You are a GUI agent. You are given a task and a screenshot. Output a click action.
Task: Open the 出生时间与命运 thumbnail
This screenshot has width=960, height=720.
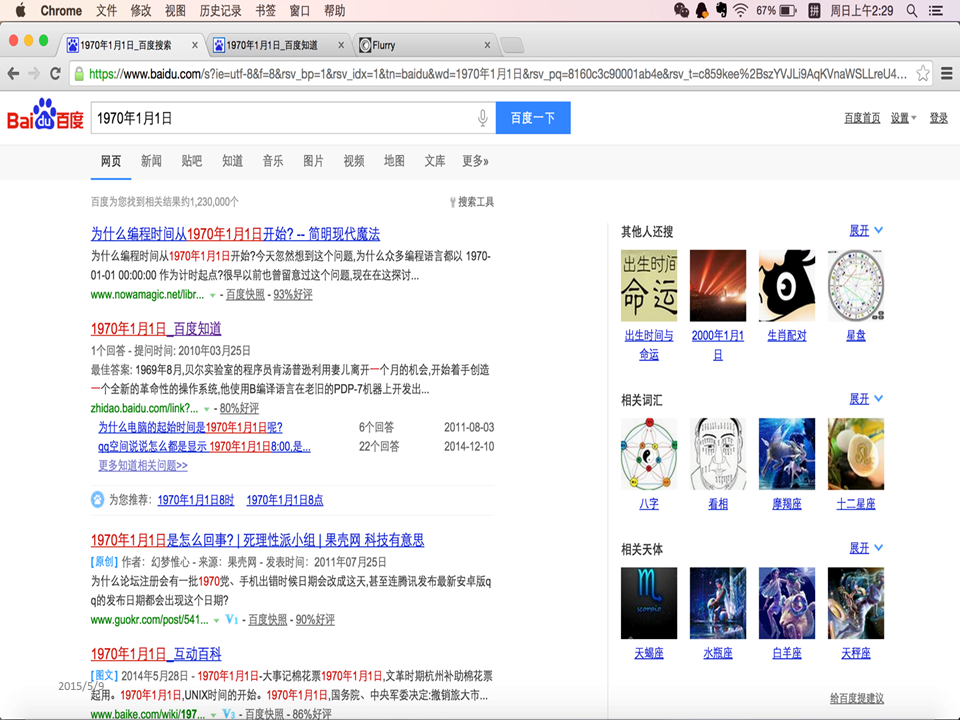tap(649, 285)
